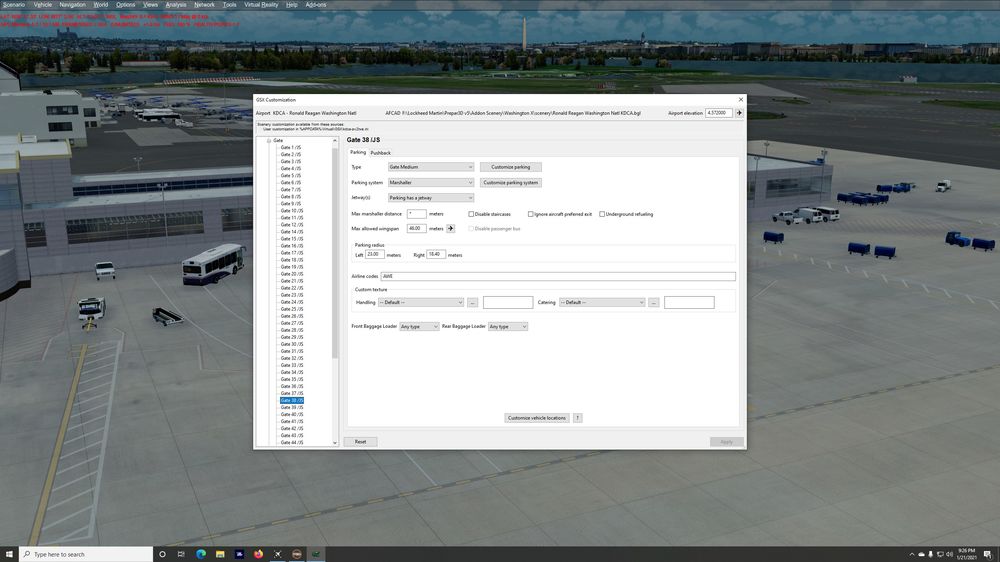
Task: Switch to the Pushback tab
Action: click(380, 153)
